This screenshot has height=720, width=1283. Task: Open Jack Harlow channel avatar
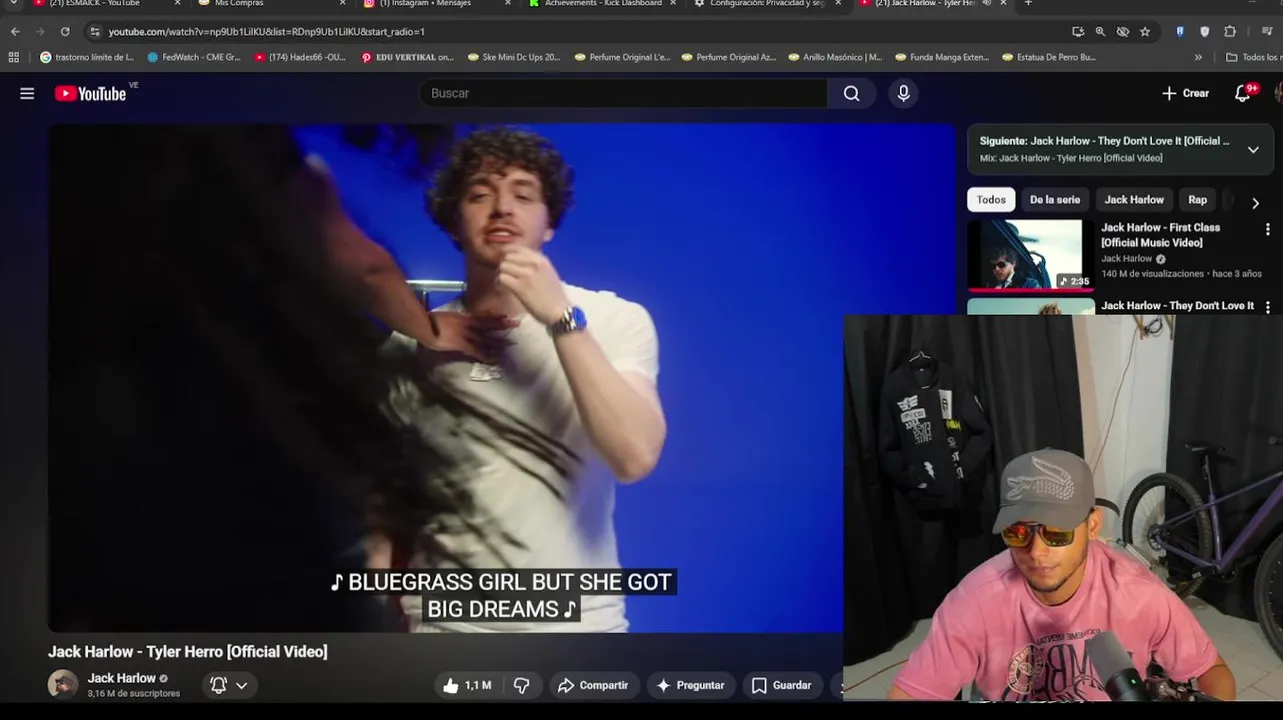pyautogui.click(x=63, y=684)
